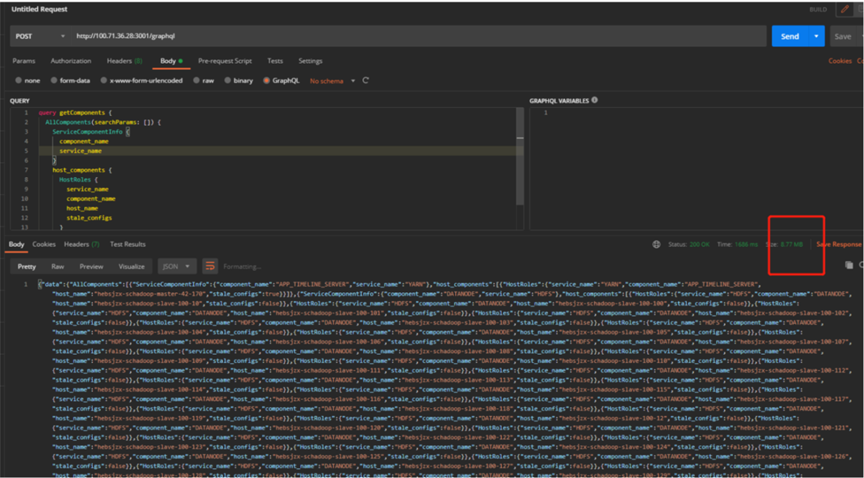The height and width of the screenshot is (478, 864).
Task: Click the Save Response link
Action: click(839, 244)
